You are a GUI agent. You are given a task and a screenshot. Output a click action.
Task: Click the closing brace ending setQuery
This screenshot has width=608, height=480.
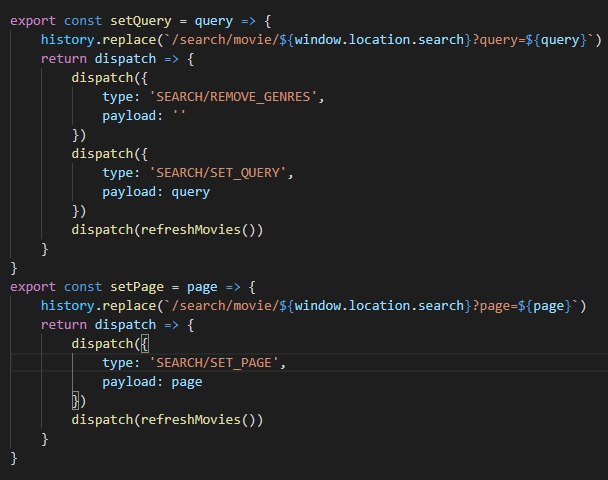coord(14,268)
